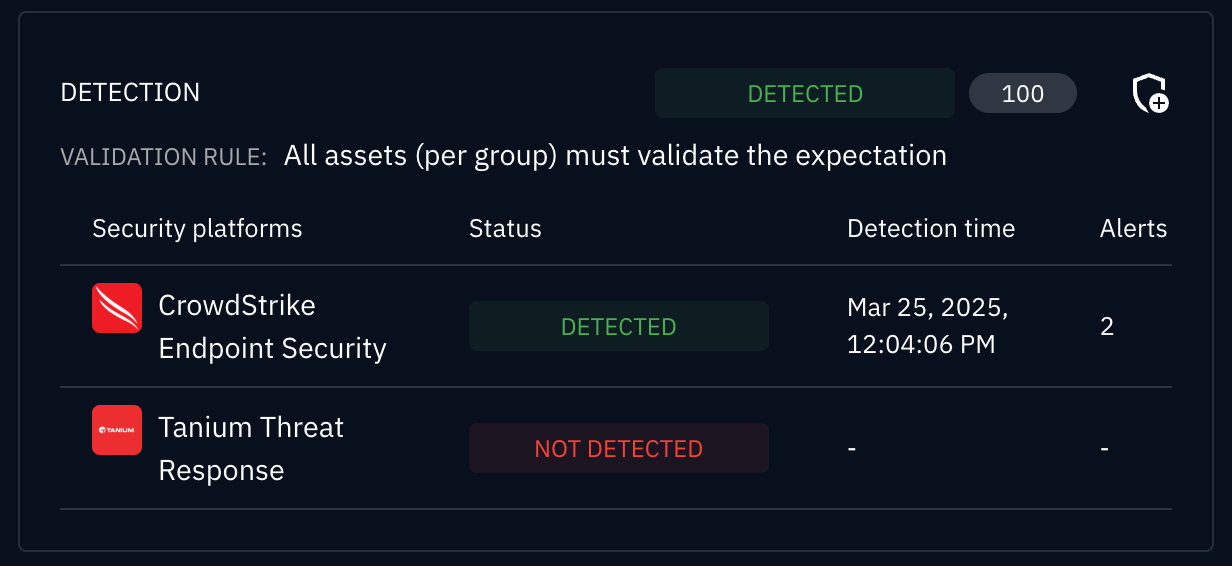Click the DETECTION section title
This screenshot has height=566, width=1232.
[130, 93]
